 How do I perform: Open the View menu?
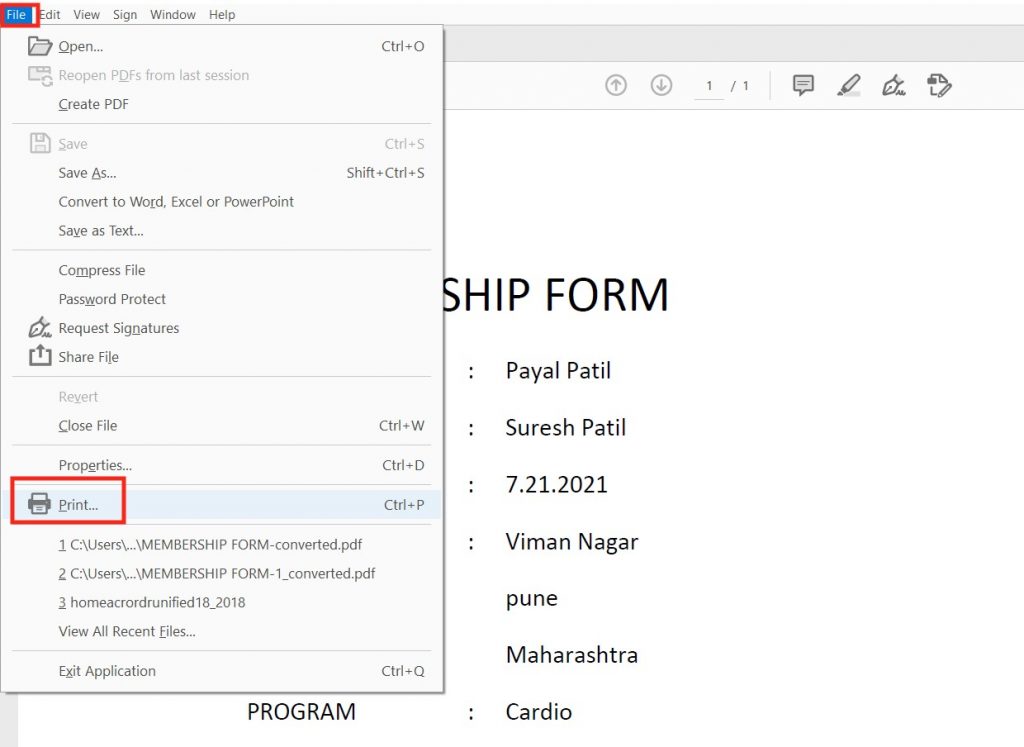tap(86, 14)
